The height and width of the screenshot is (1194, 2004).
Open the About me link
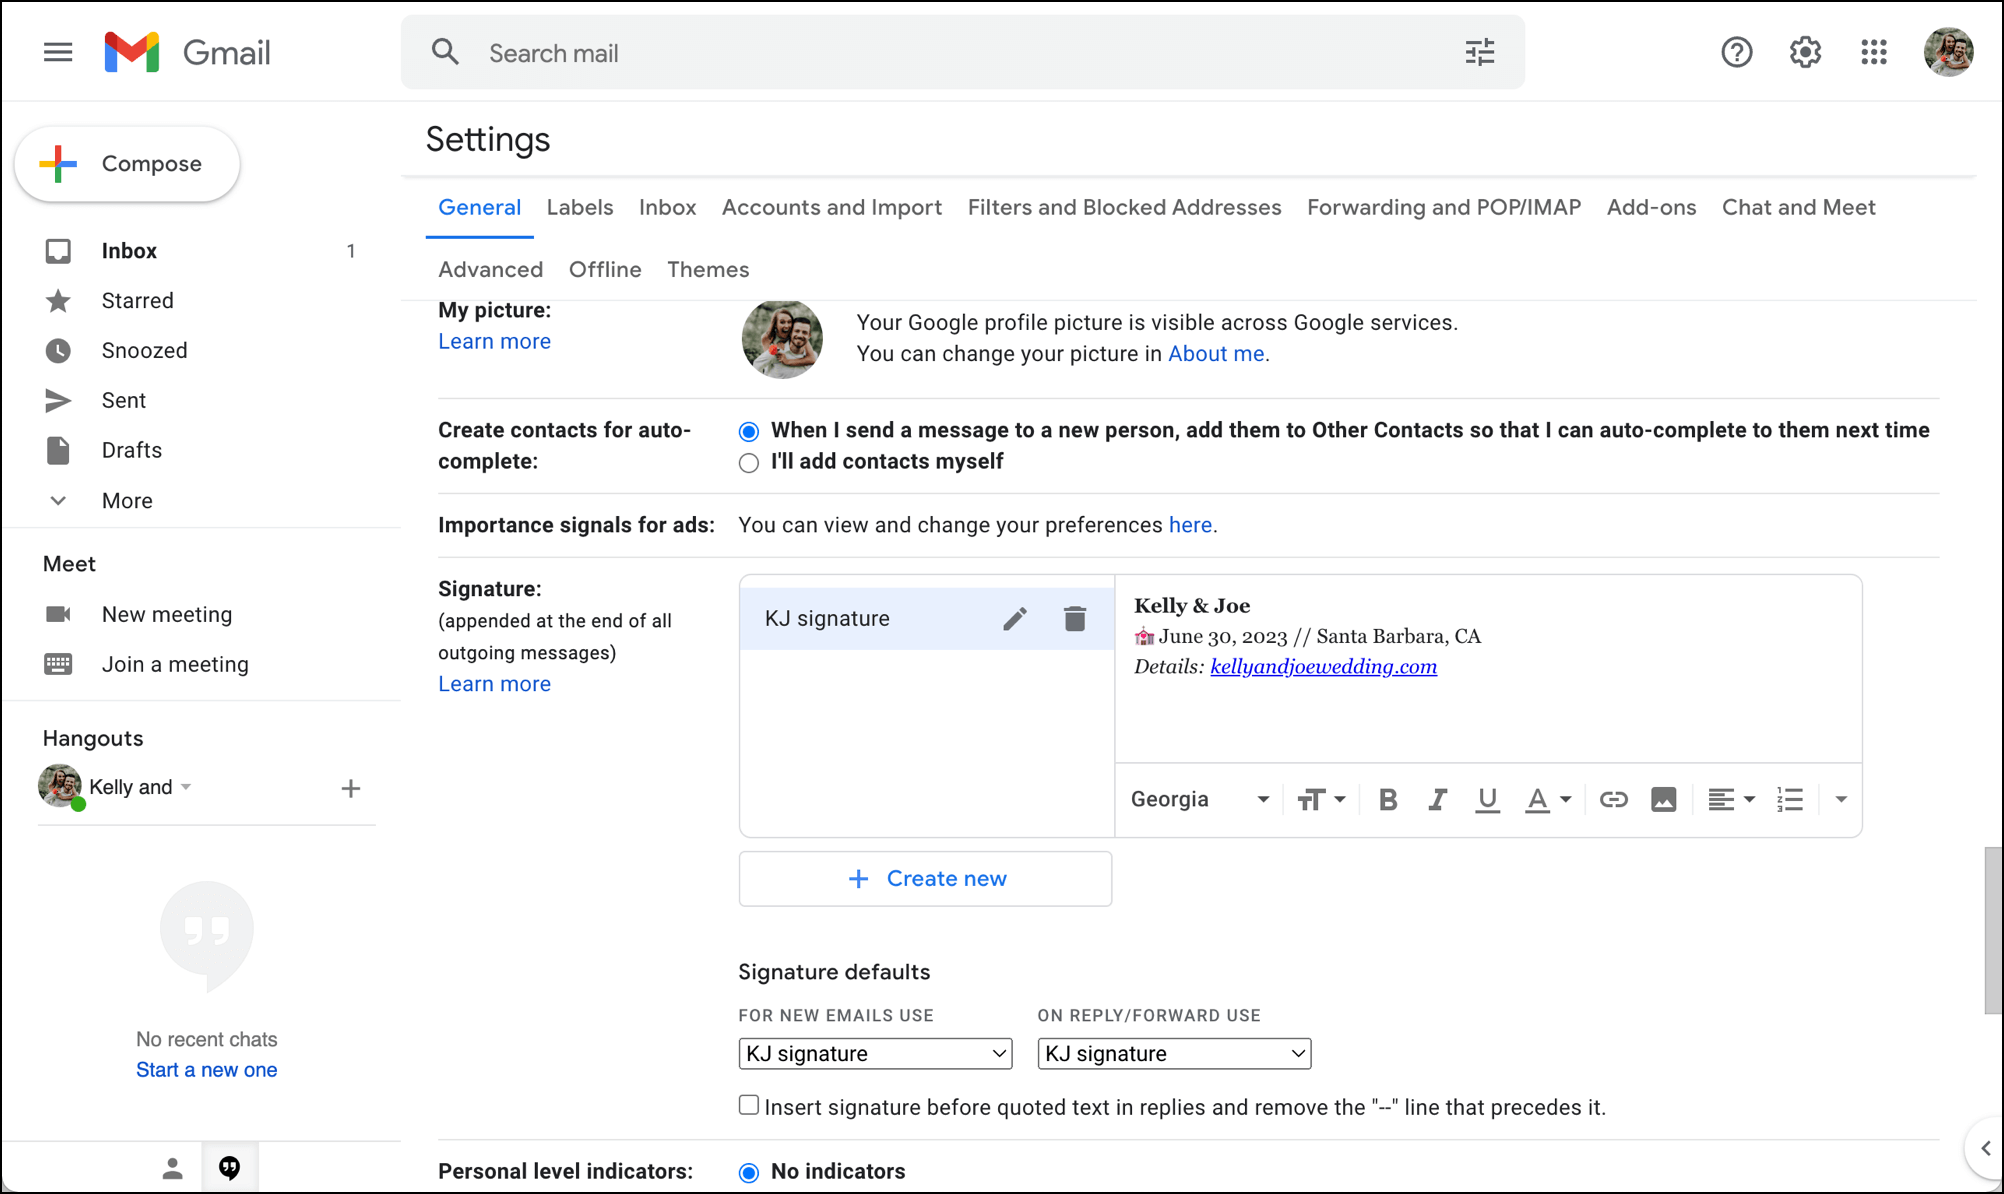coord(1216,354)
